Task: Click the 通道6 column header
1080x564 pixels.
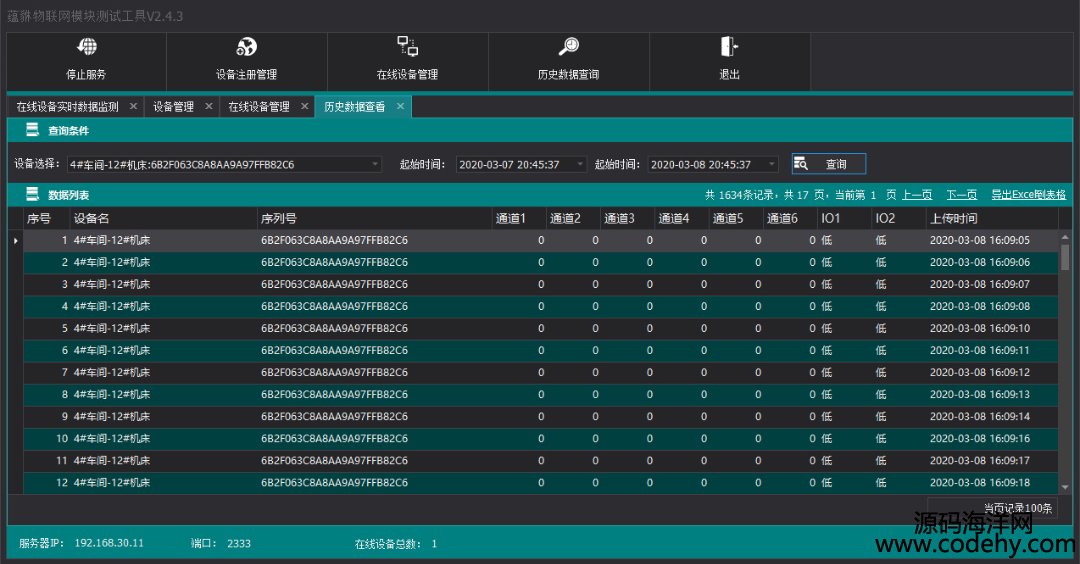Action: pos(791,218)
